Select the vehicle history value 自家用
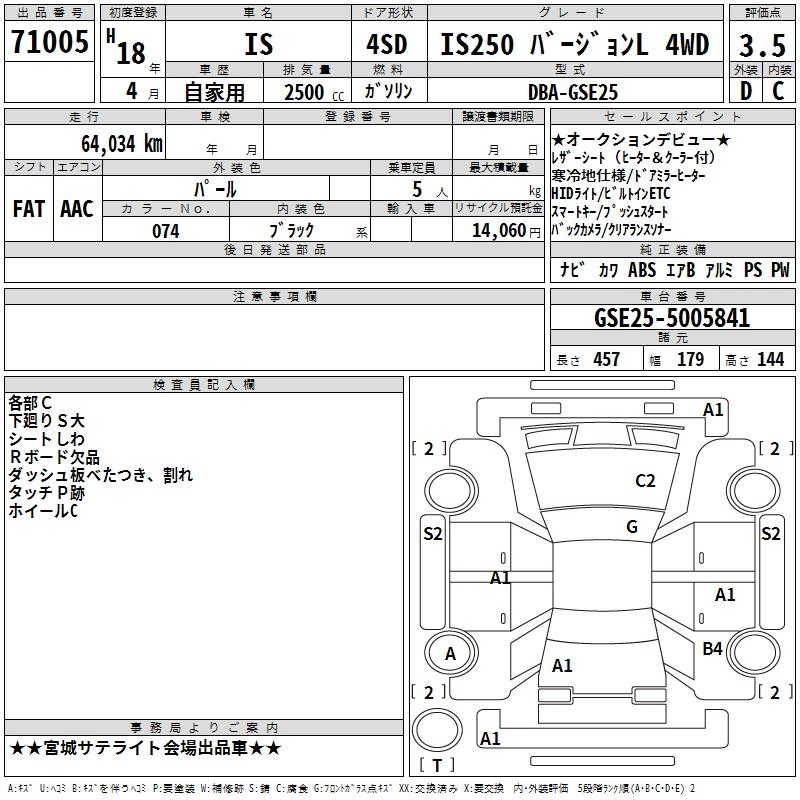This screenshot has width=800, height=800. coord(214,92)
